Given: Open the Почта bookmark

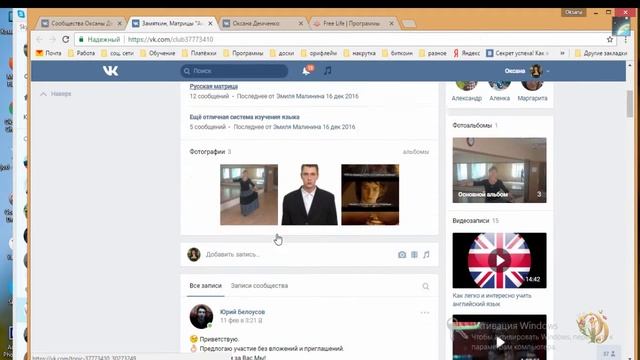Looking at the screenshot, I should click(x=49, y=53).
